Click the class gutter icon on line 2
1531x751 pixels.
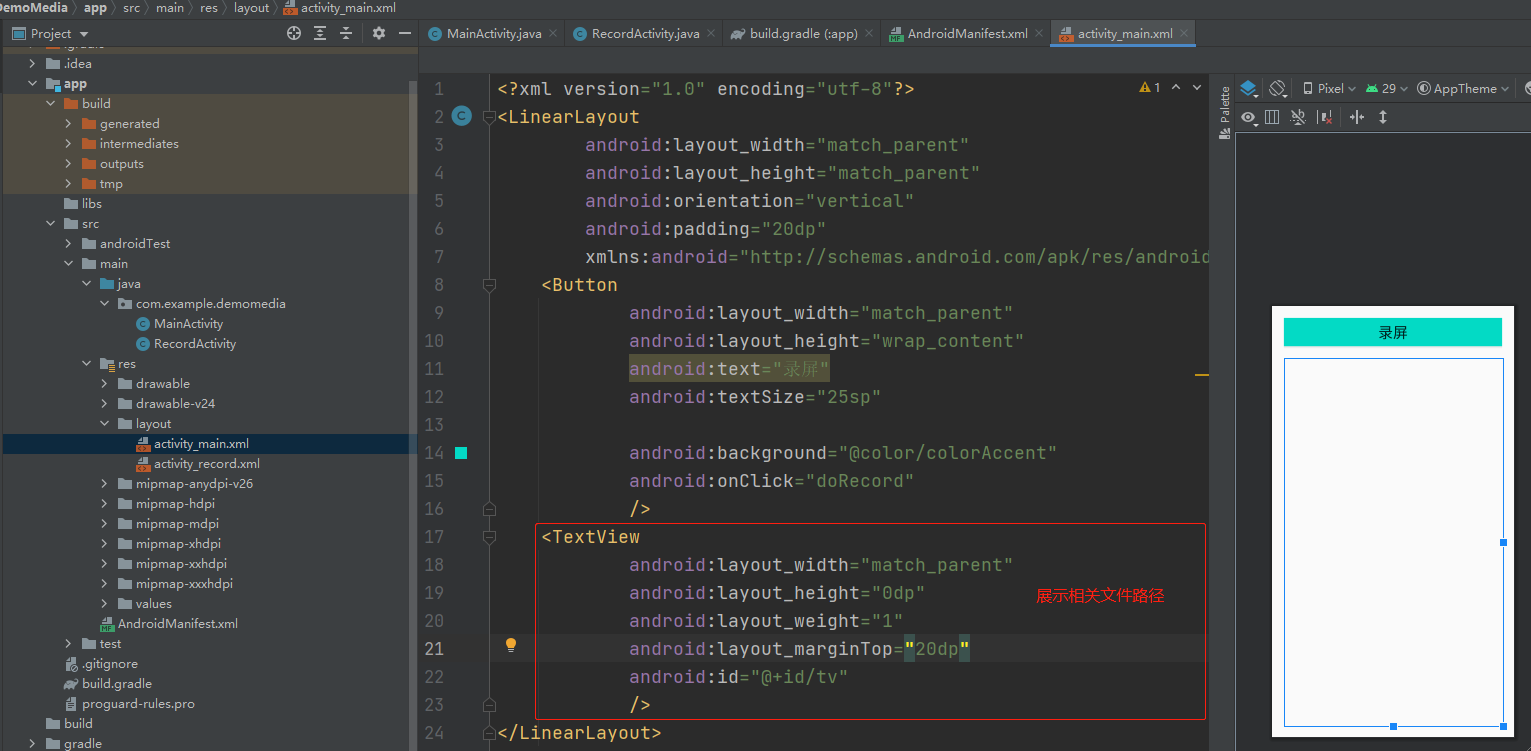461,116
